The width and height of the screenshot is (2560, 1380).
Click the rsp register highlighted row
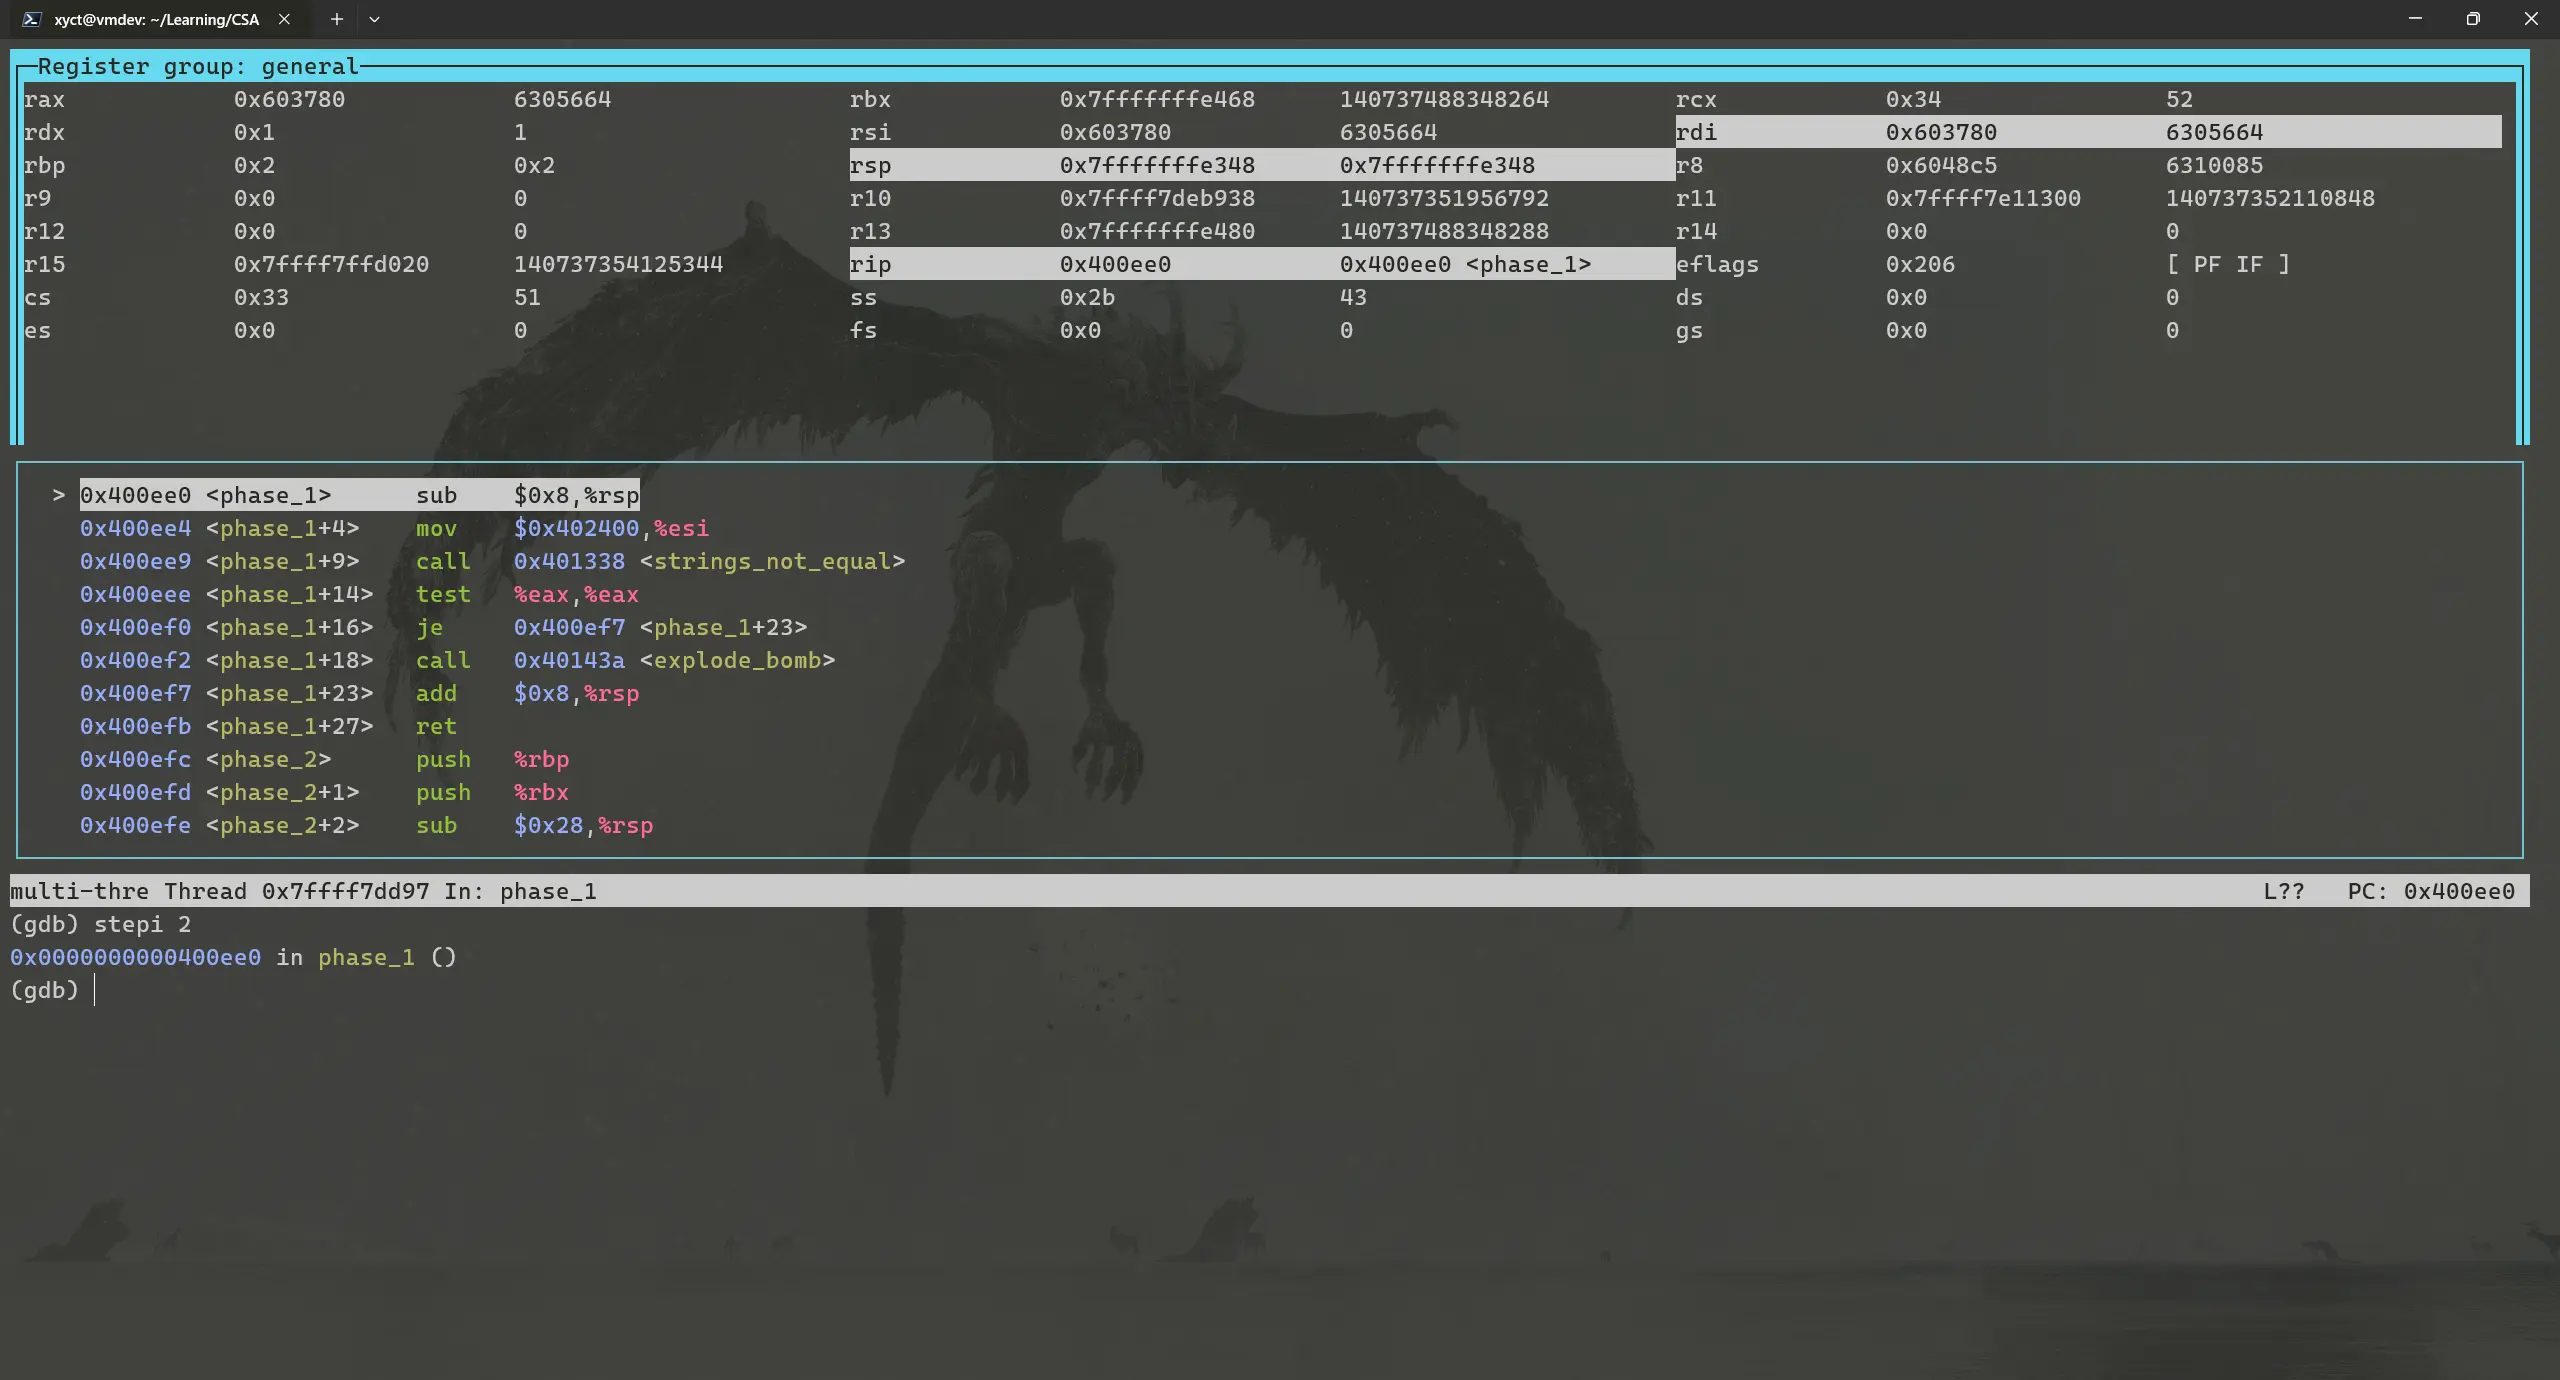click(1261, 165)
